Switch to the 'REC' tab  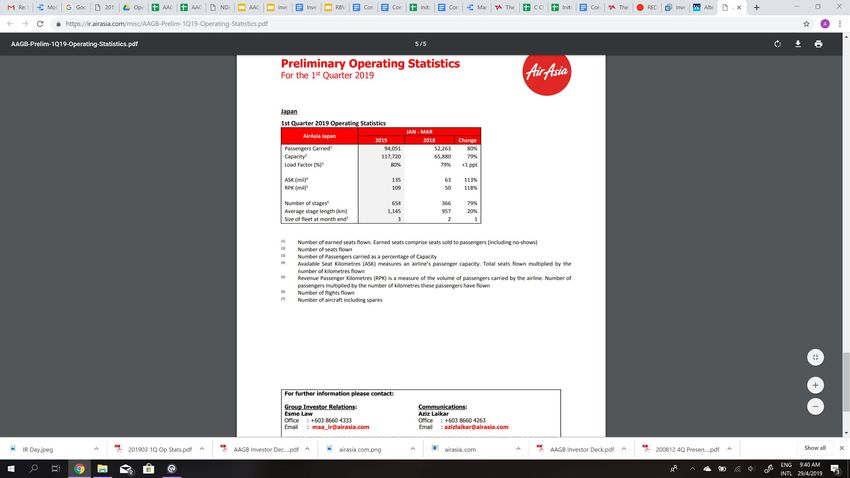646,8
